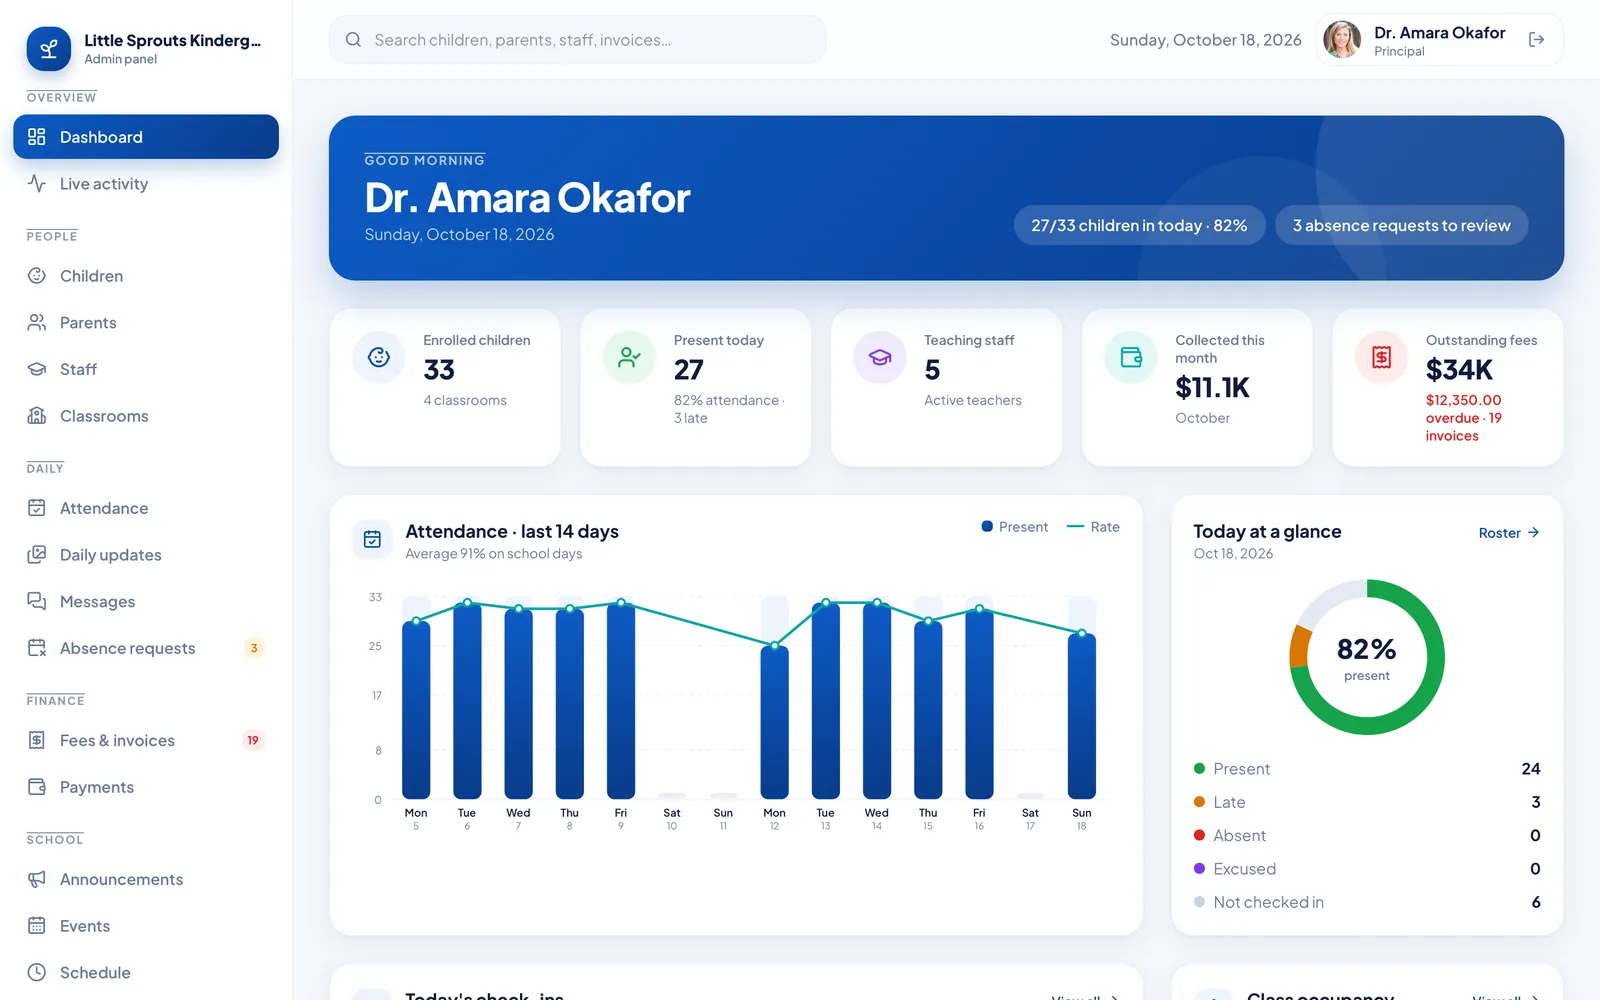The width and height of the screenshot is (1600, 1000).
Task: Click the Live activity pulse icon
Action: [37, 184]
